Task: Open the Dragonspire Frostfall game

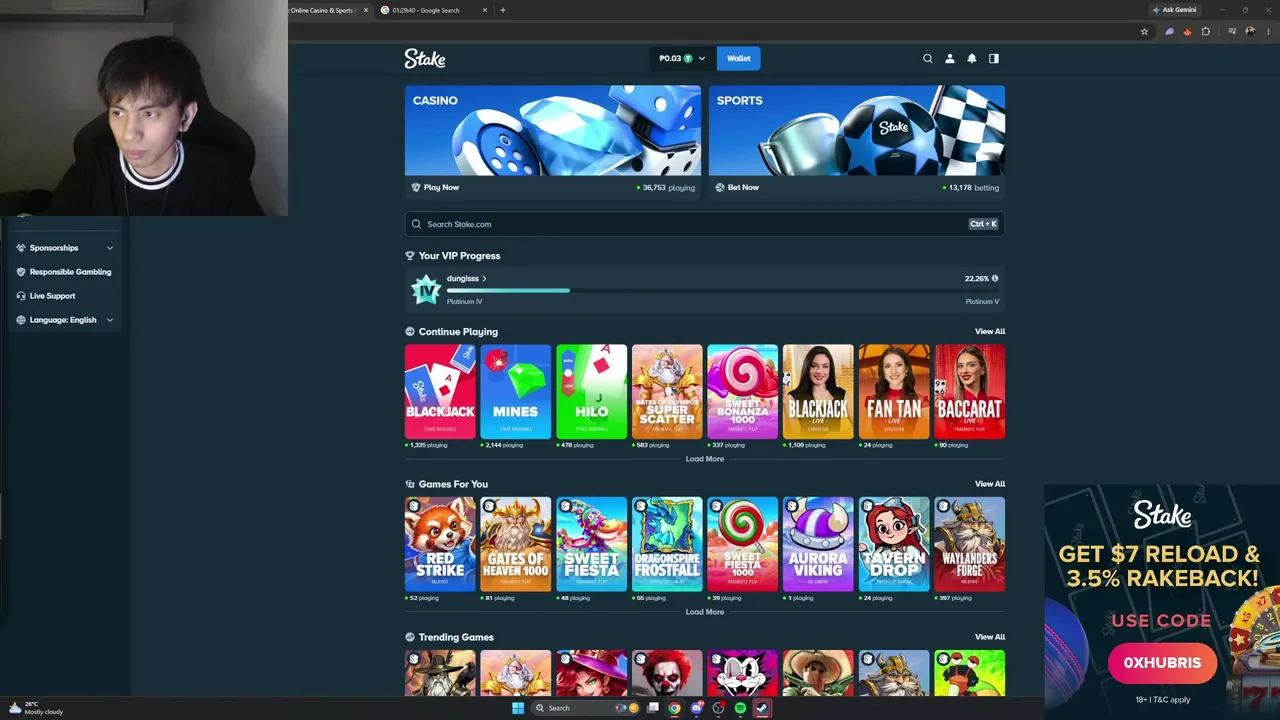Action: [x=667, y=545]
